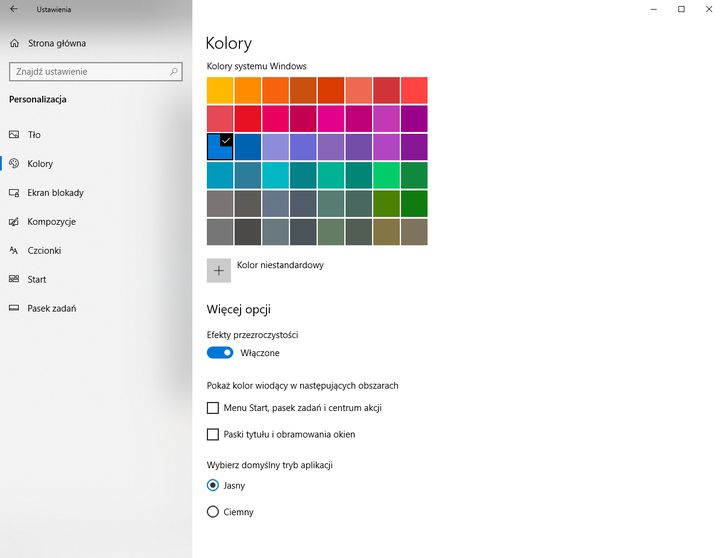Click the Ekran blokady monitor icon

[14, 192]
